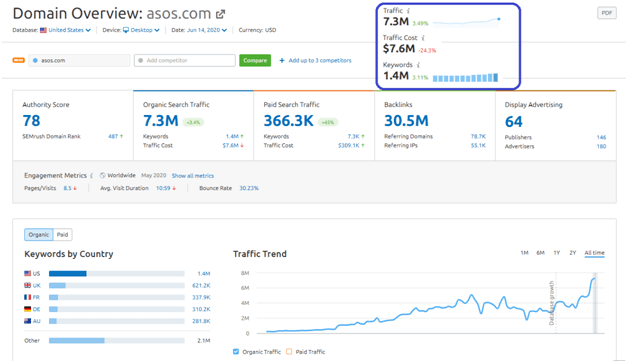Click the Bounce Rate 30.23% value
The width and height of the screenshot is (628, 363).
pyautogui.click(x=249, y=188)
